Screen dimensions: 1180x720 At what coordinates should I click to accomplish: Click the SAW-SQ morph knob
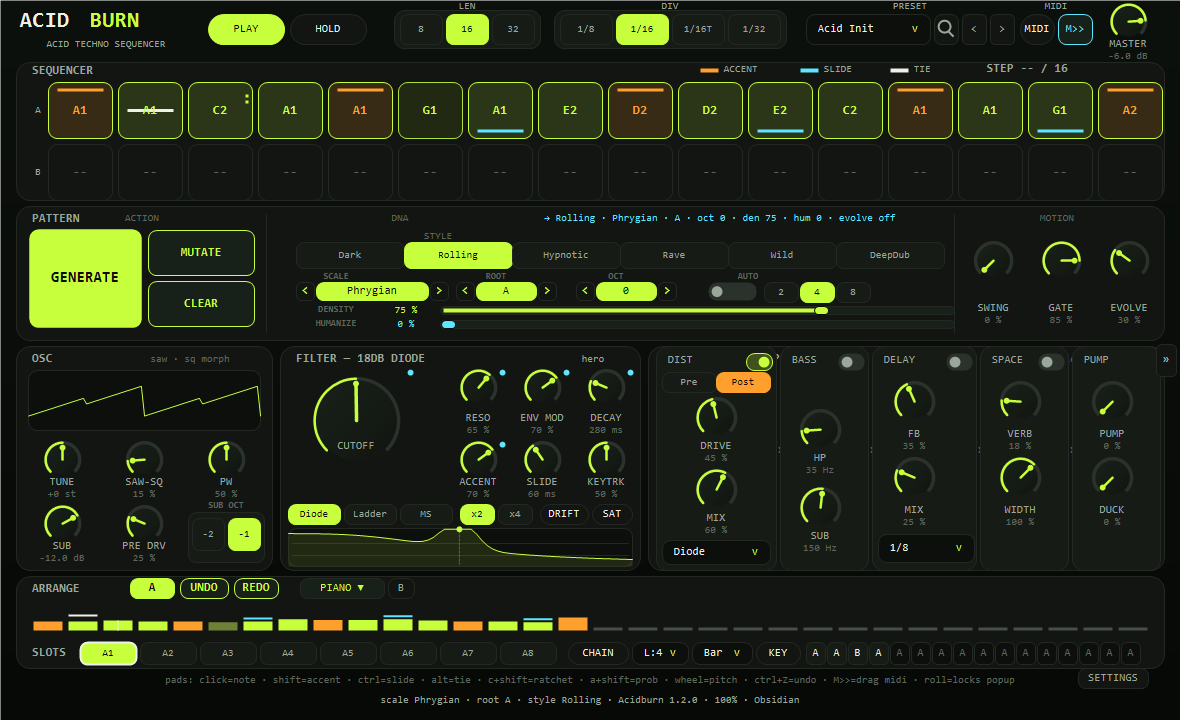(x=144, y=459)
